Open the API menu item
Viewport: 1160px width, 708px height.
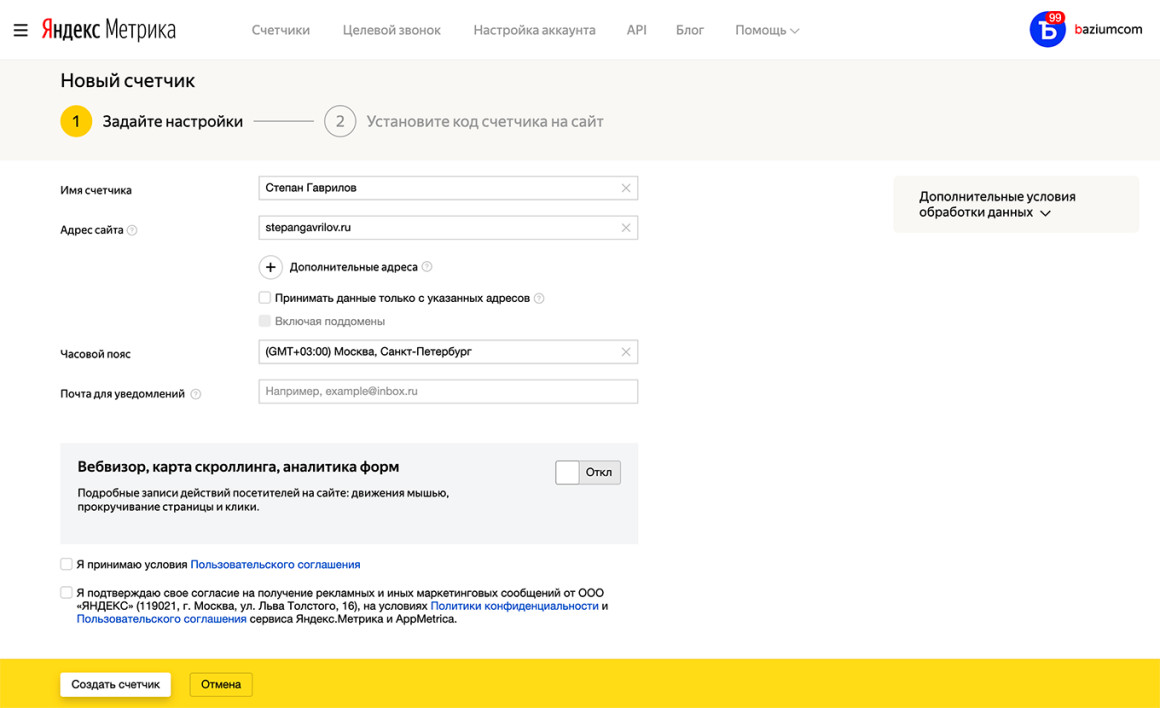[636, 30]
